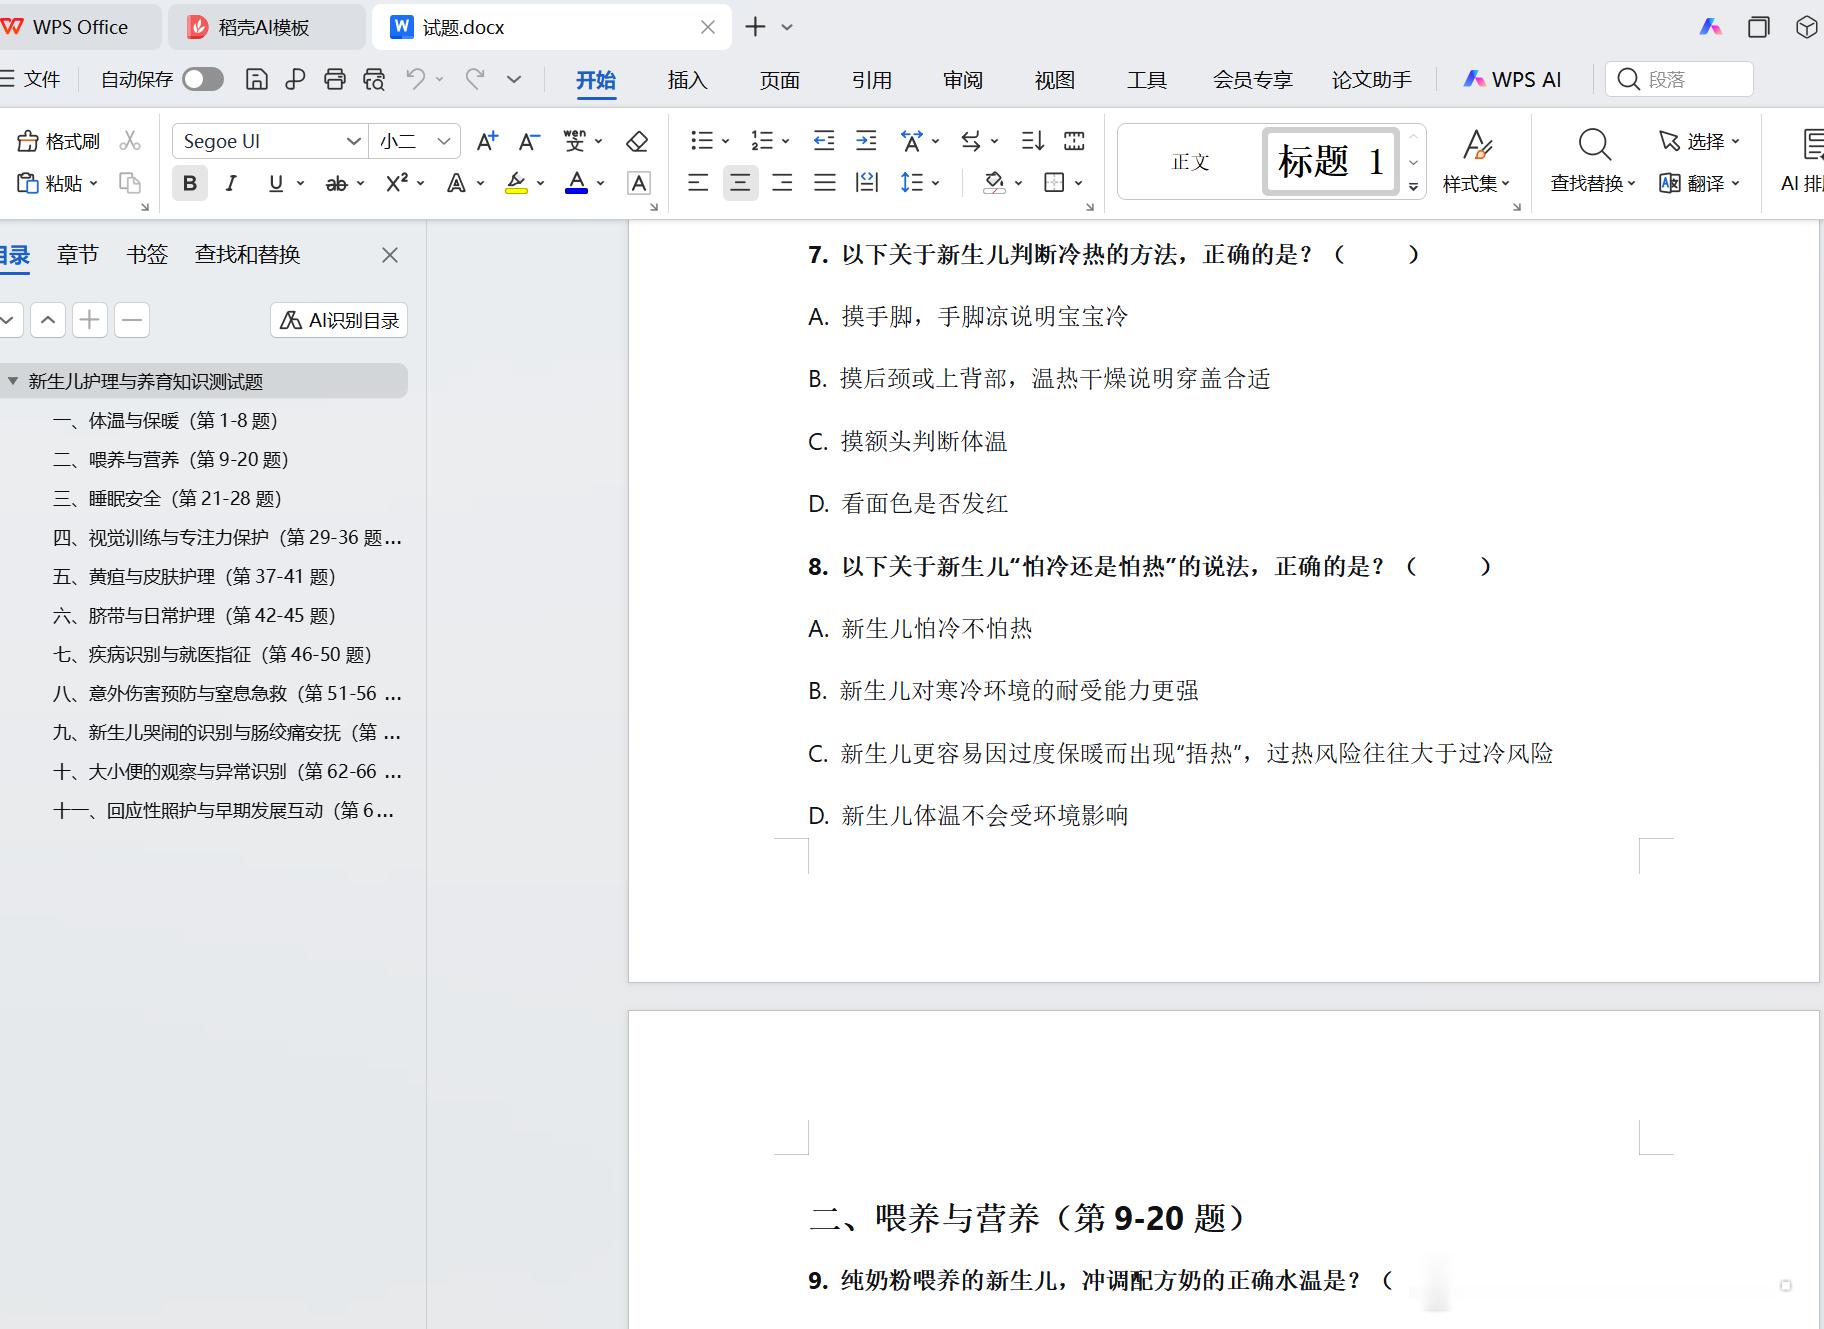The image size is (1824, 1329).
Task: Click the Undo arrow icon
Action: [x=416, y=79]
